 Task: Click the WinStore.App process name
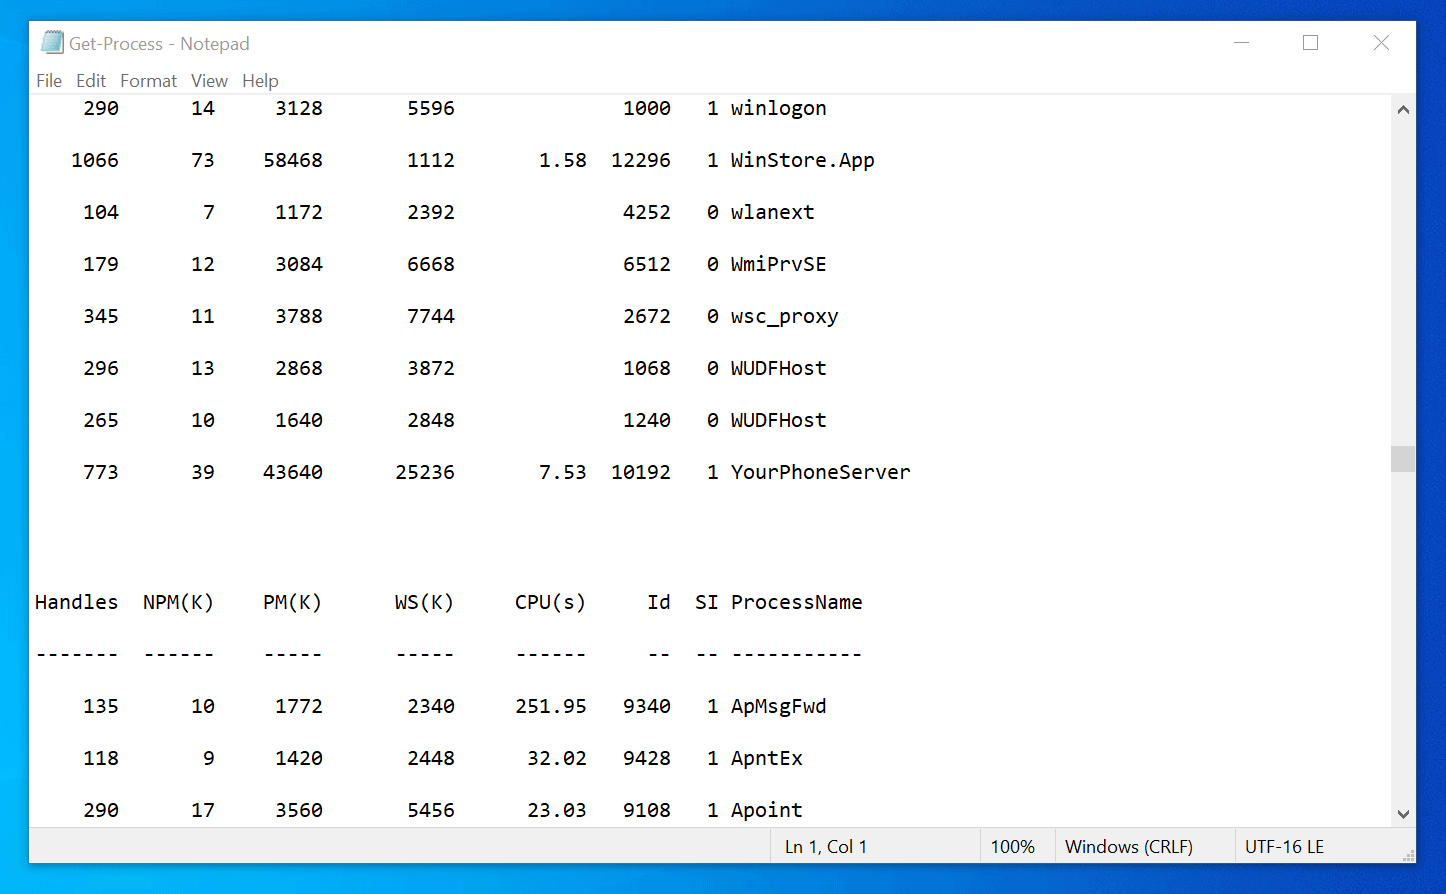[x=803, y=160]
